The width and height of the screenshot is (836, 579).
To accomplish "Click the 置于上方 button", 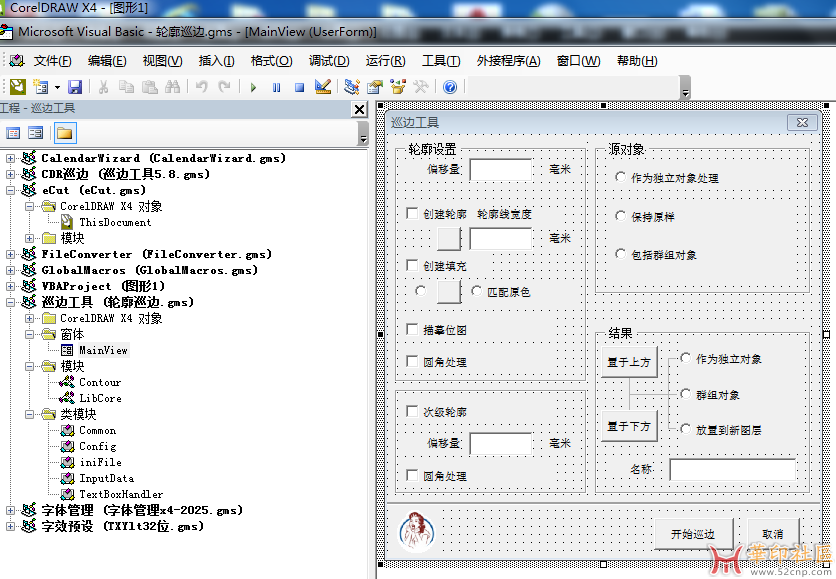I will (629, 362).
